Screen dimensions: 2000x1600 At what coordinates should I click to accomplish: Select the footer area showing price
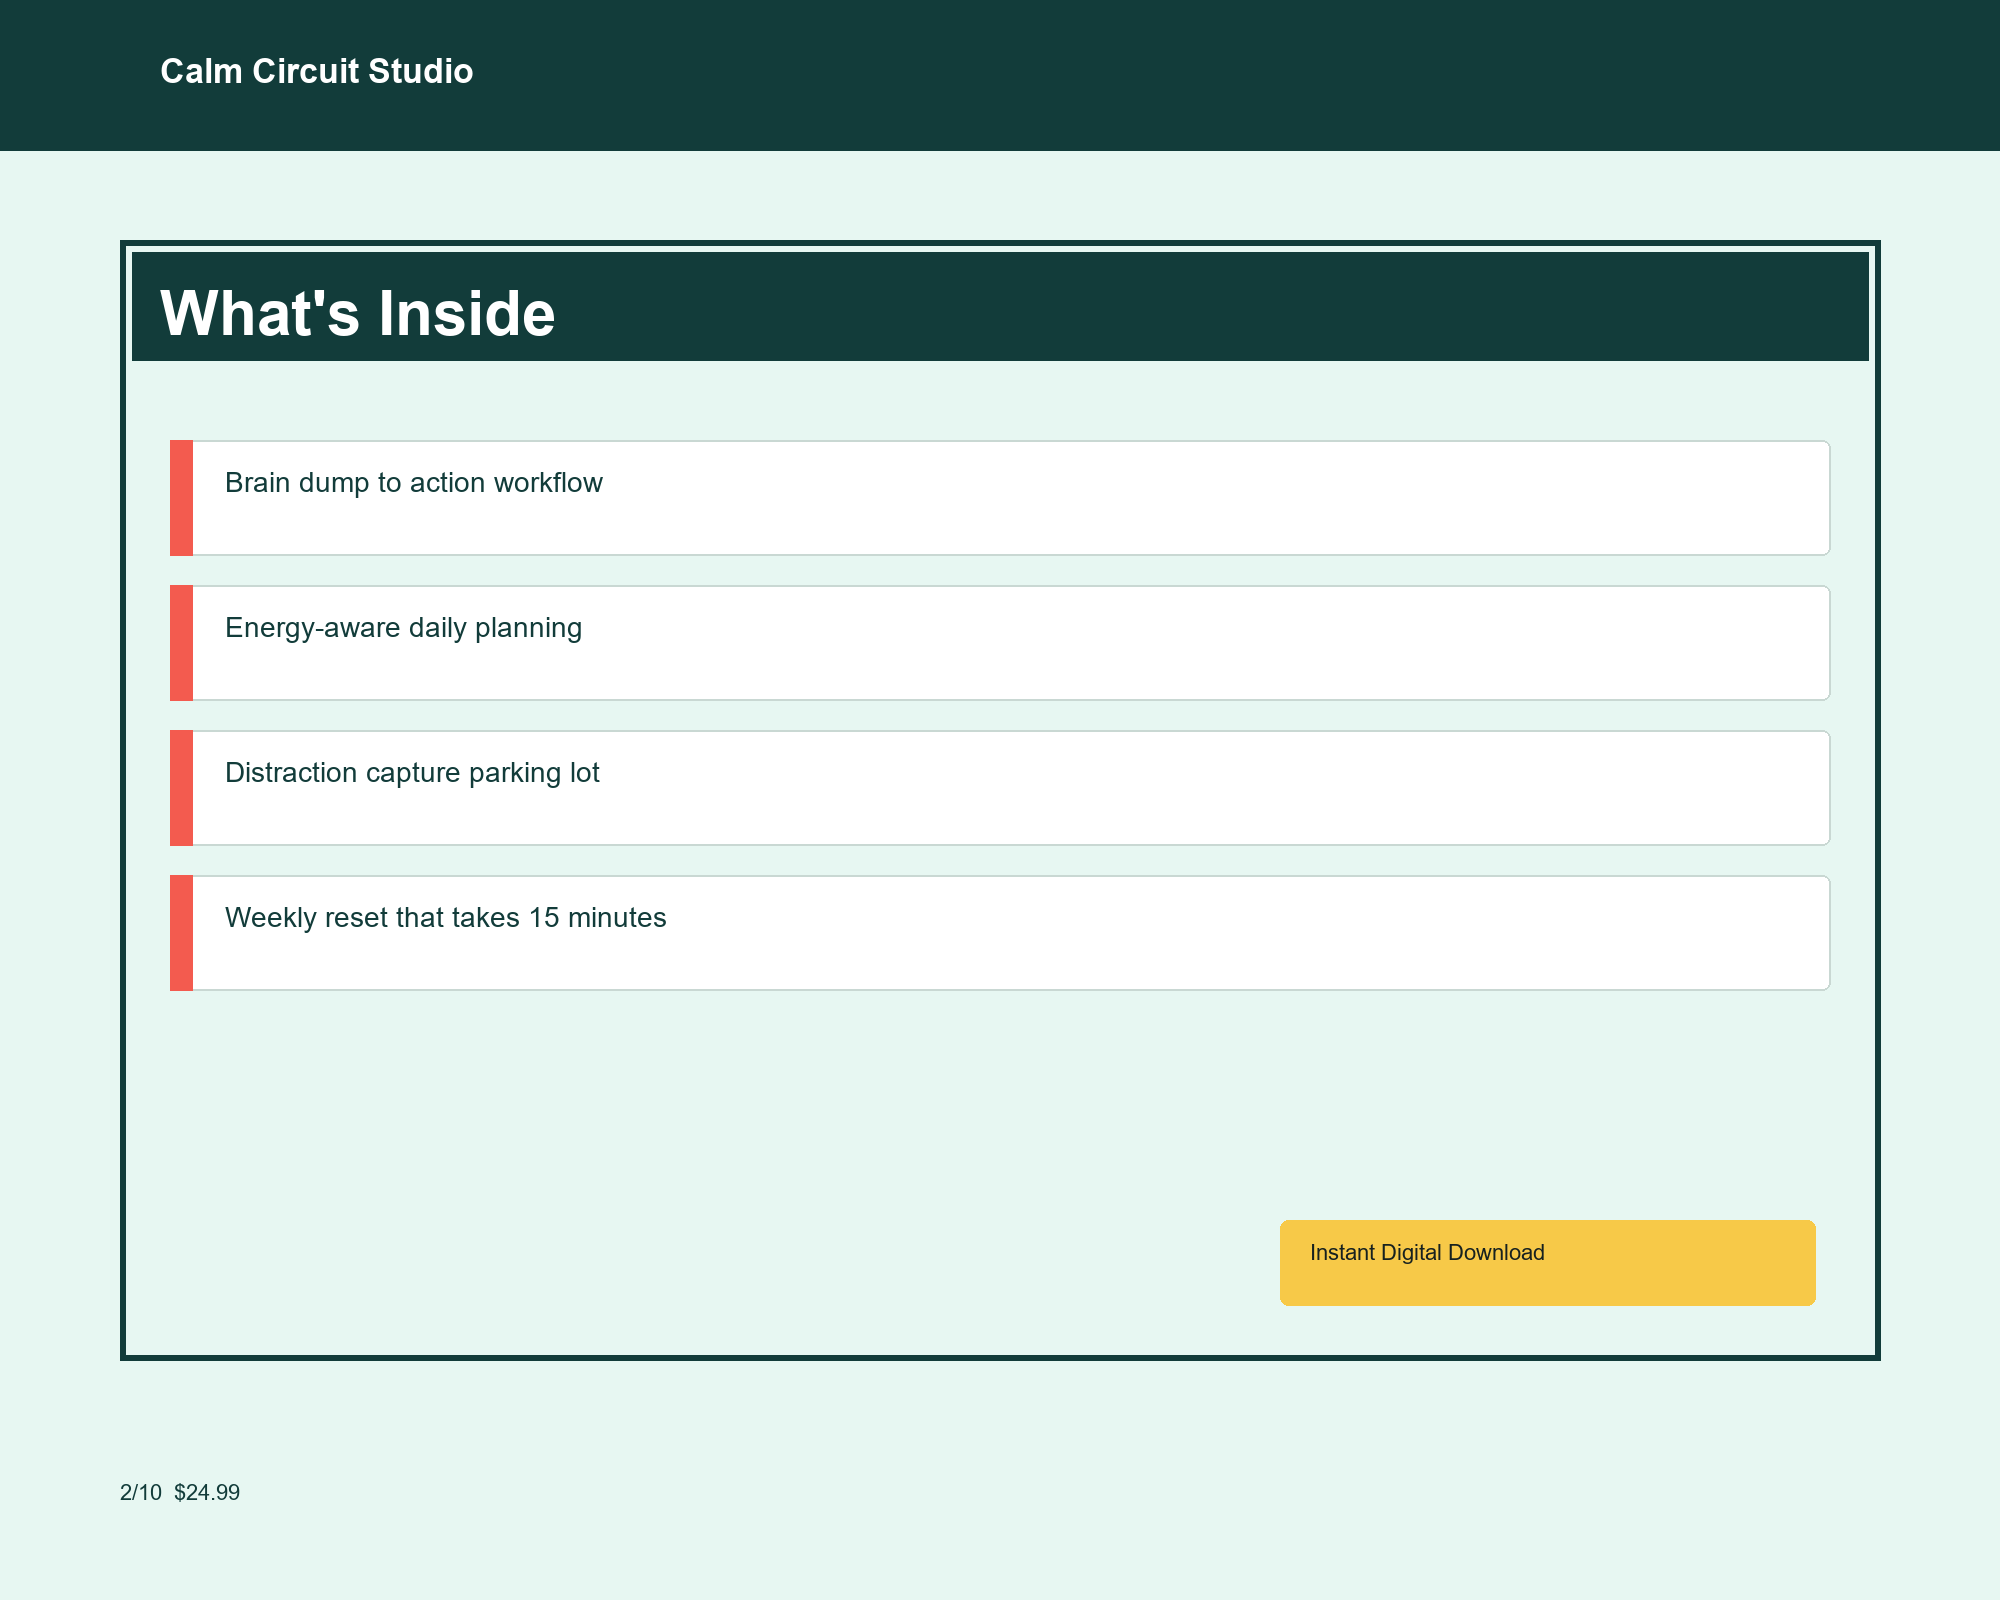180,1491
